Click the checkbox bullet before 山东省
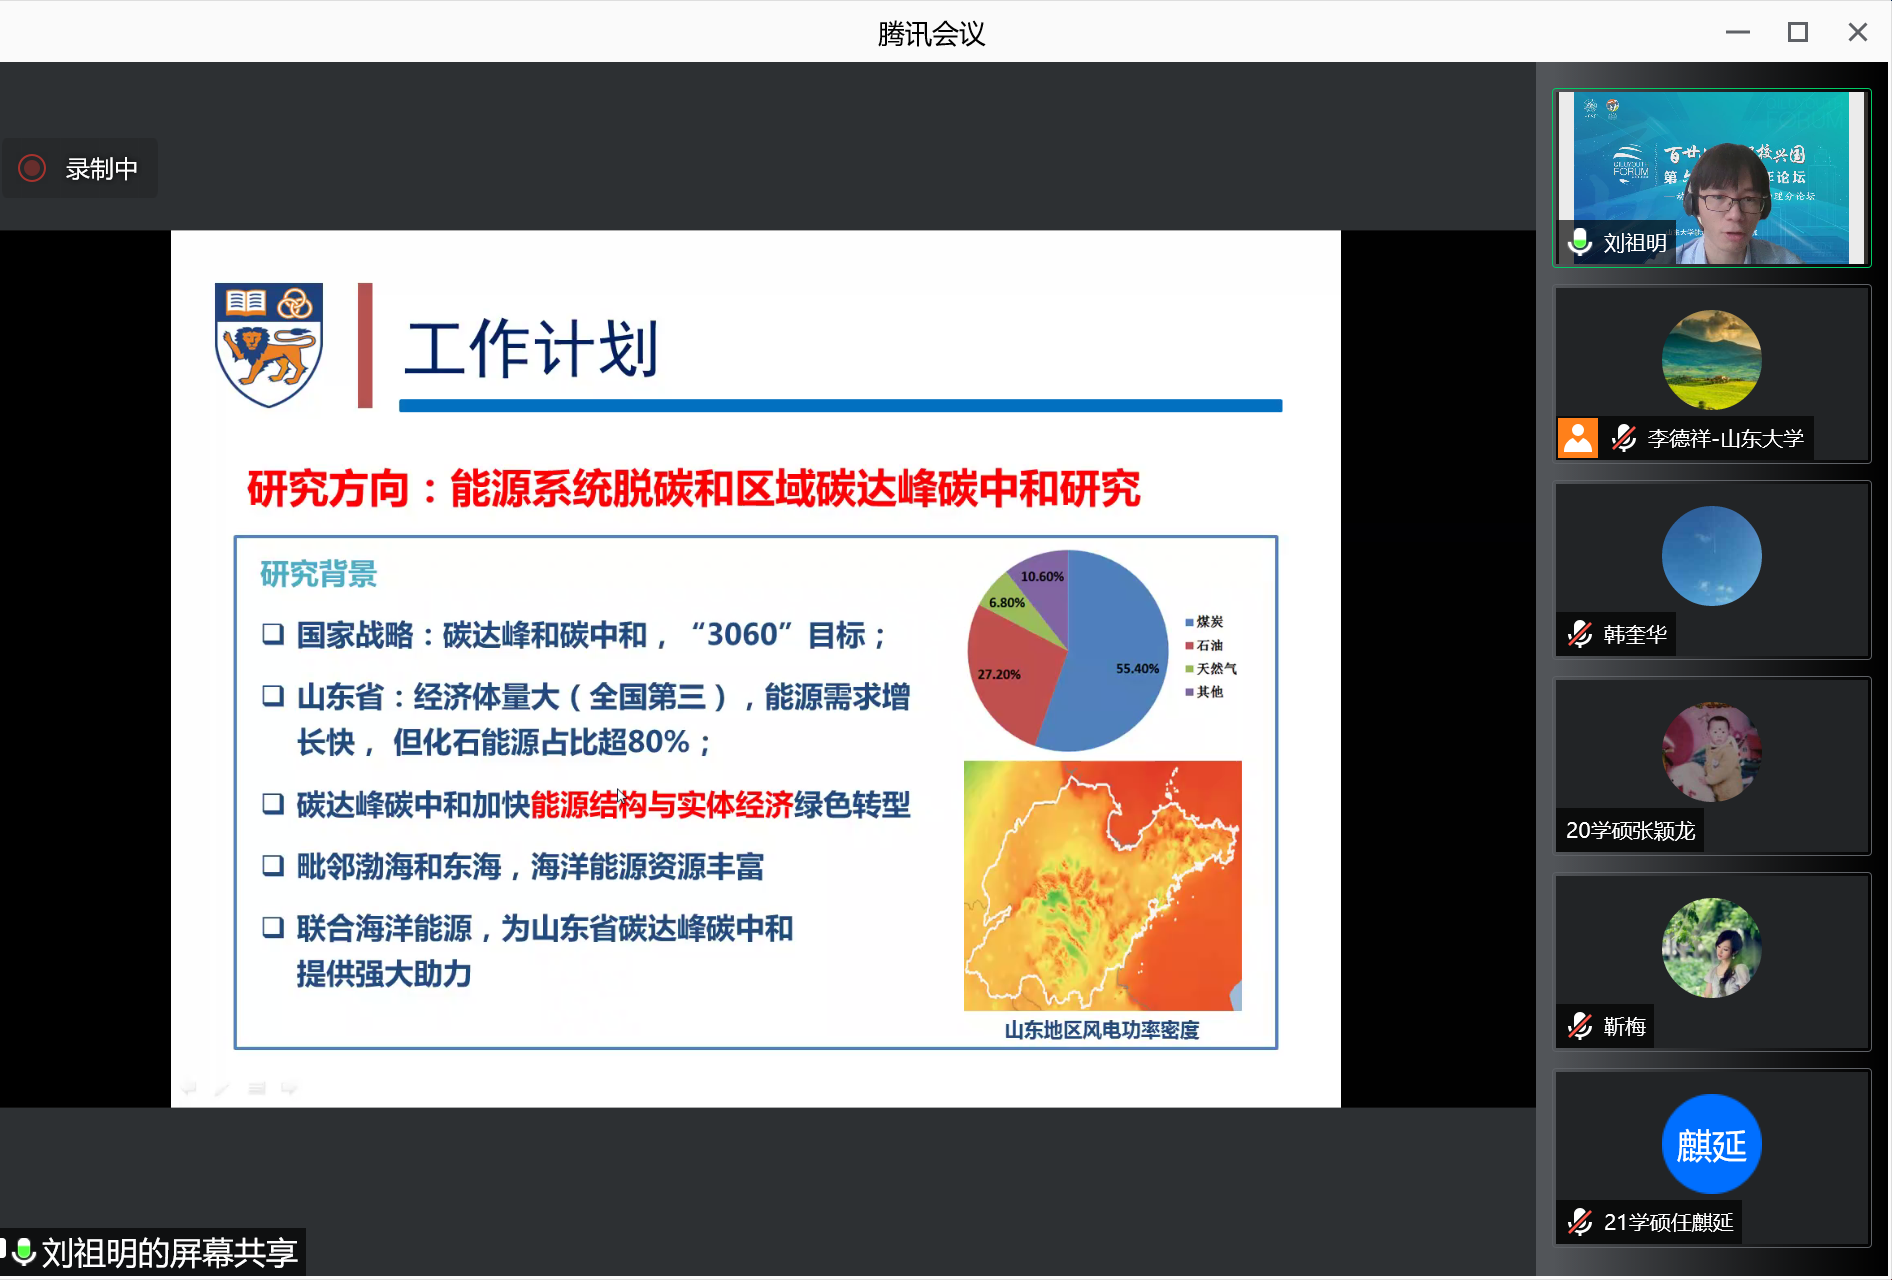 [273, 696]
